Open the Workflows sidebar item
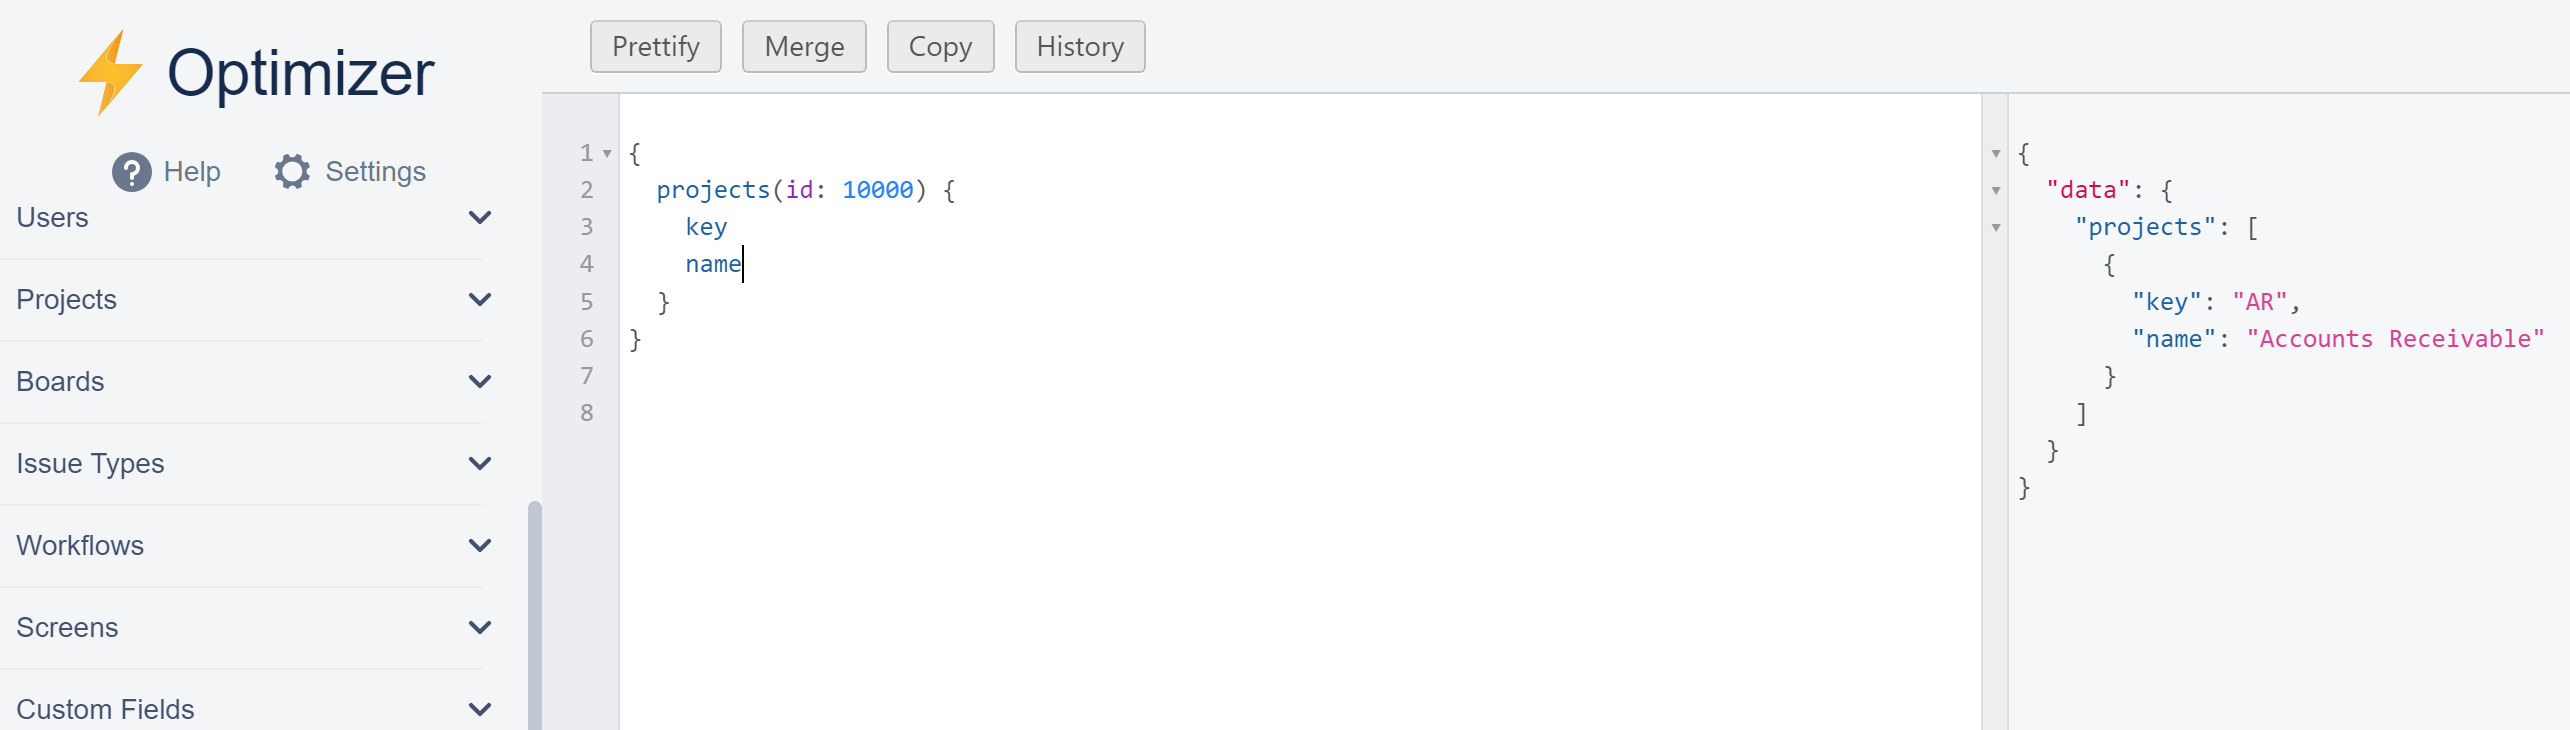 80,546
